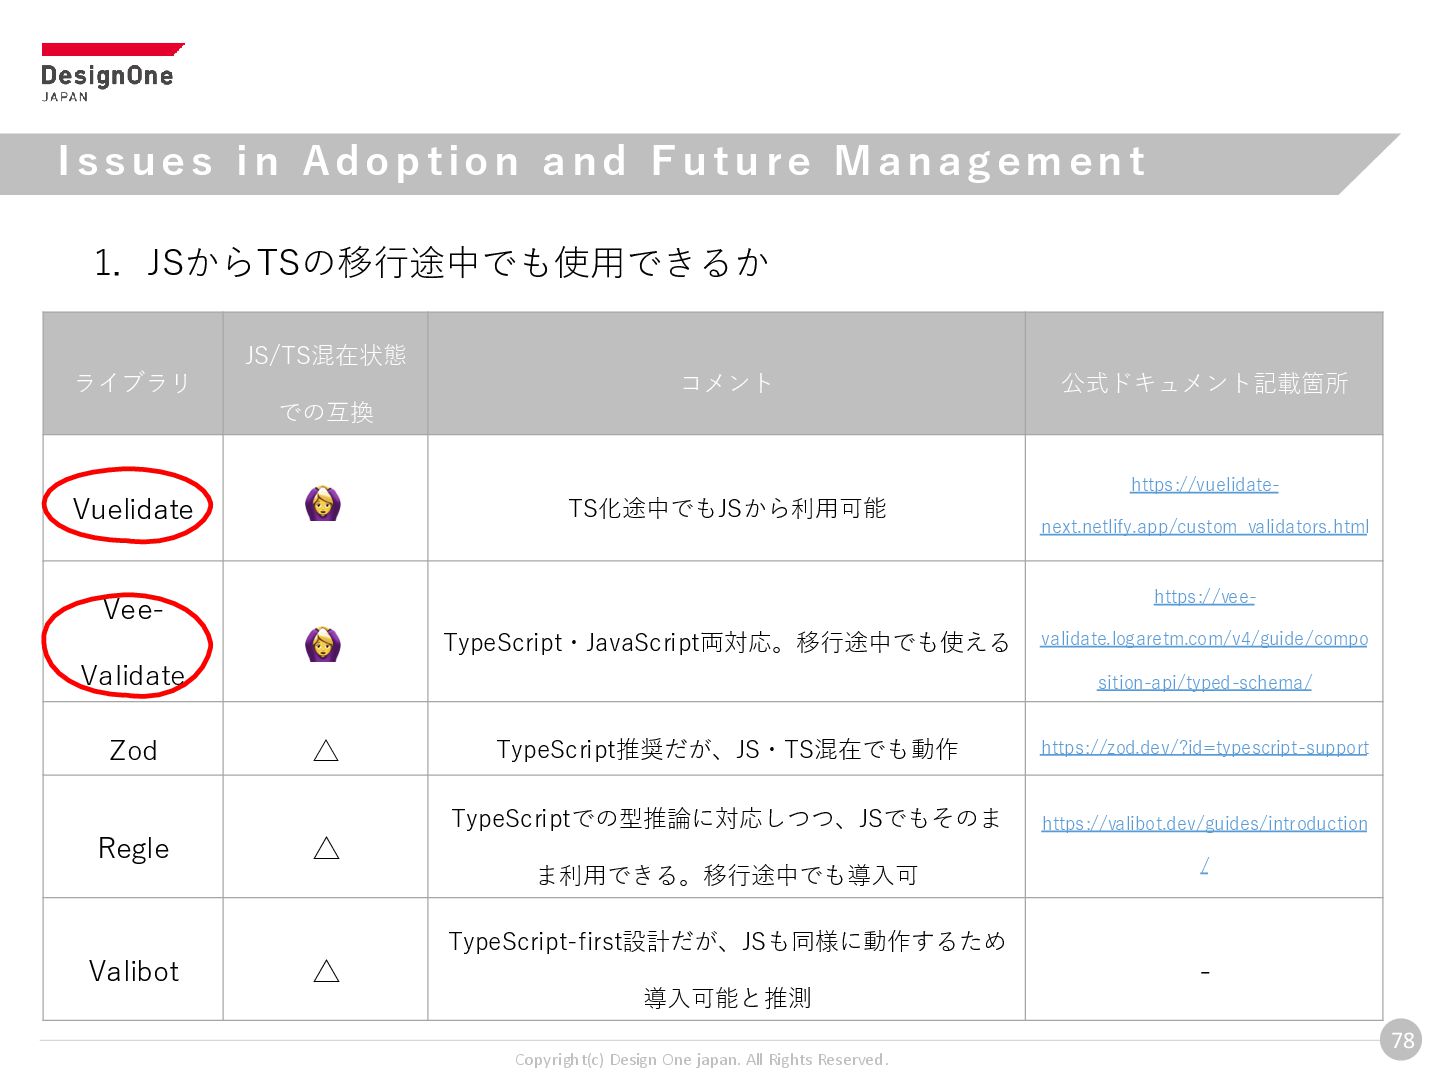Open the valibot.dev guides introduction link
Viewport: 1440px width, 1080px height.
click(1204, 844)
